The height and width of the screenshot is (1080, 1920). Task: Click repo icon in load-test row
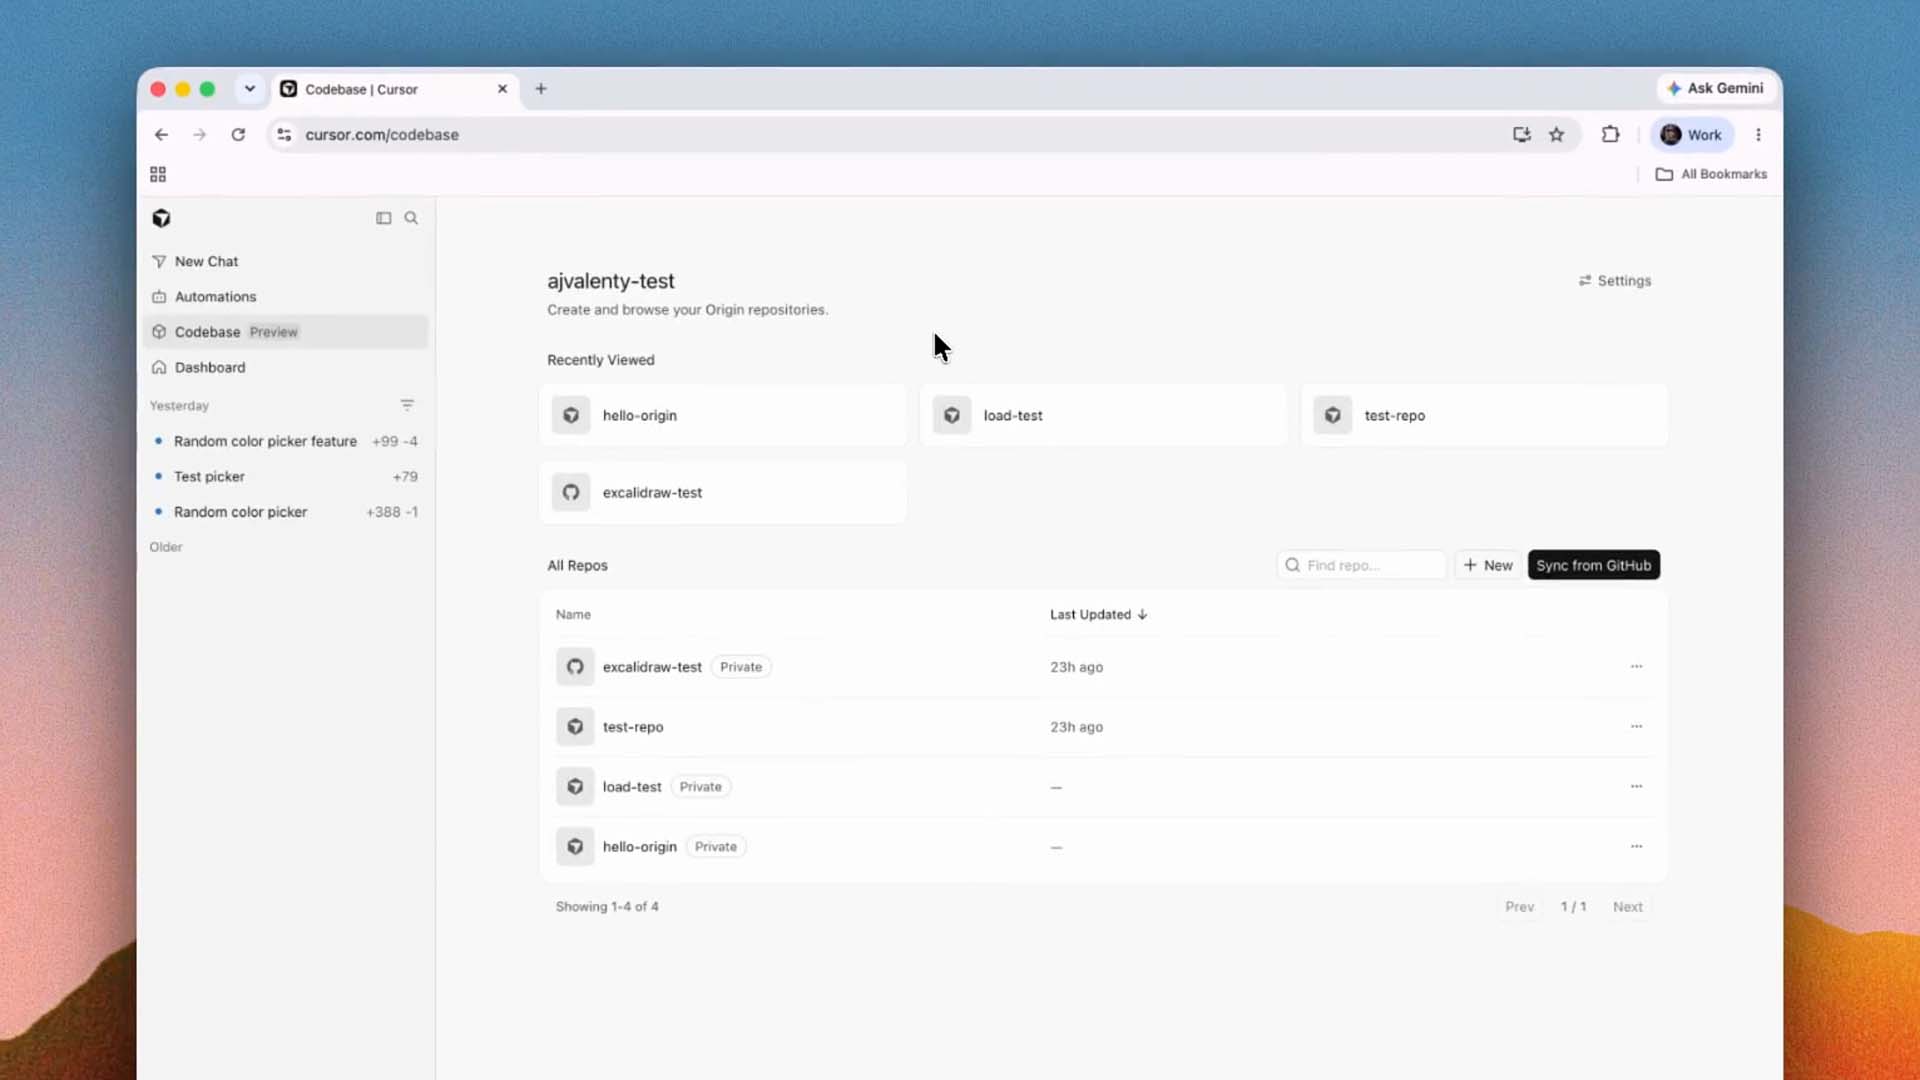(x=575, y=787)
